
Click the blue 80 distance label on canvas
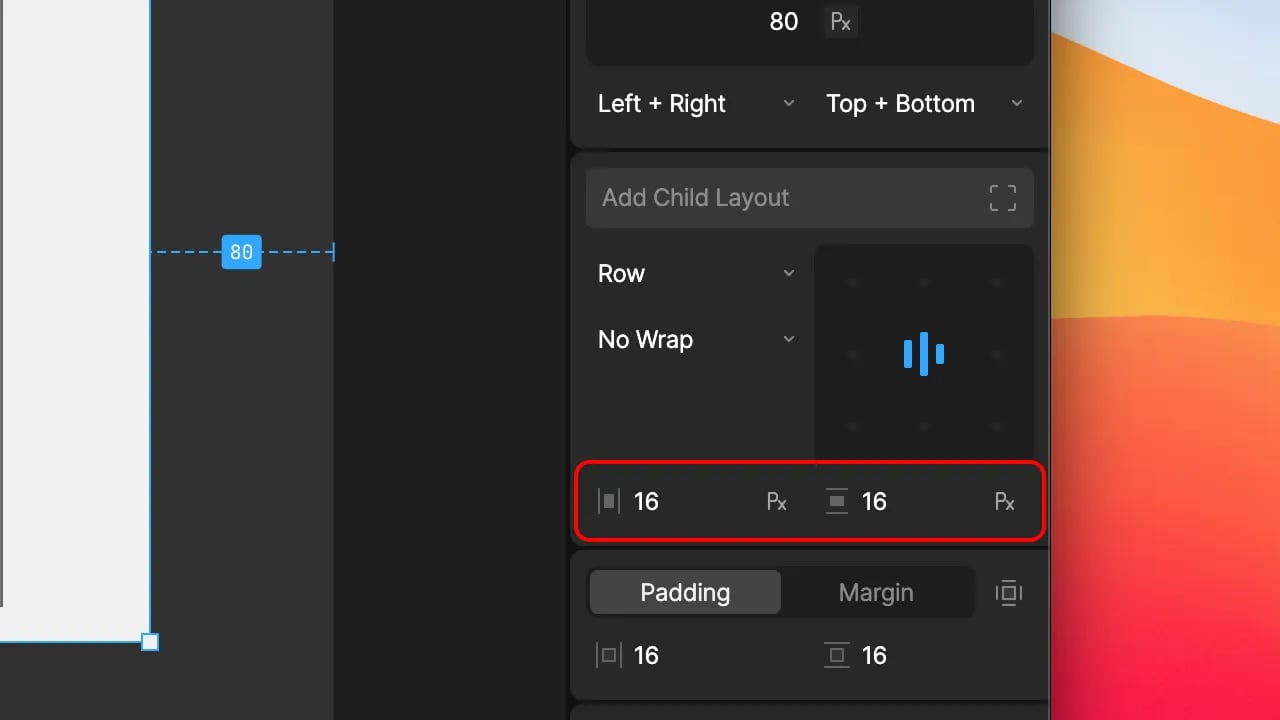(241, 252)
